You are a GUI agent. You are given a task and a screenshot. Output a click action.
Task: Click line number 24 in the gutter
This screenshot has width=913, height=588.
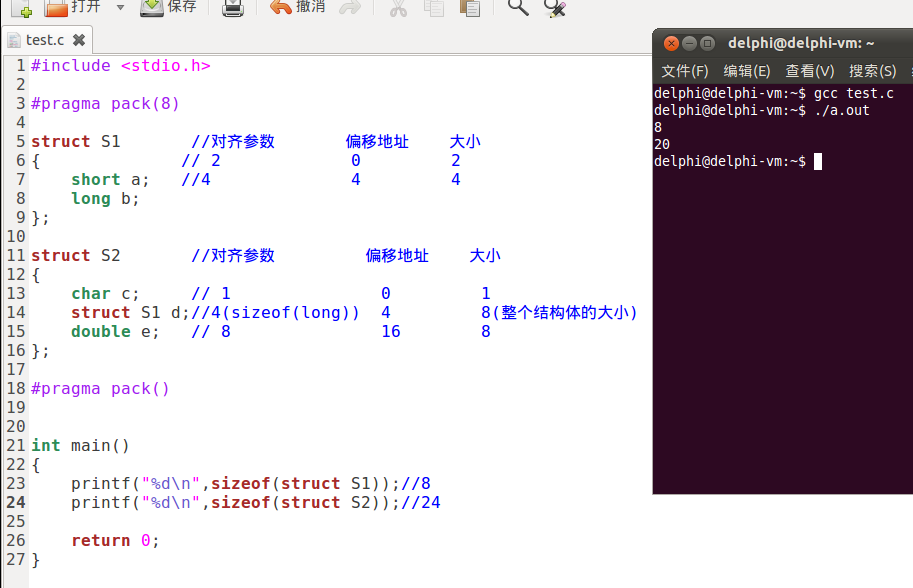pyautogui.click(x=16, y=502)
